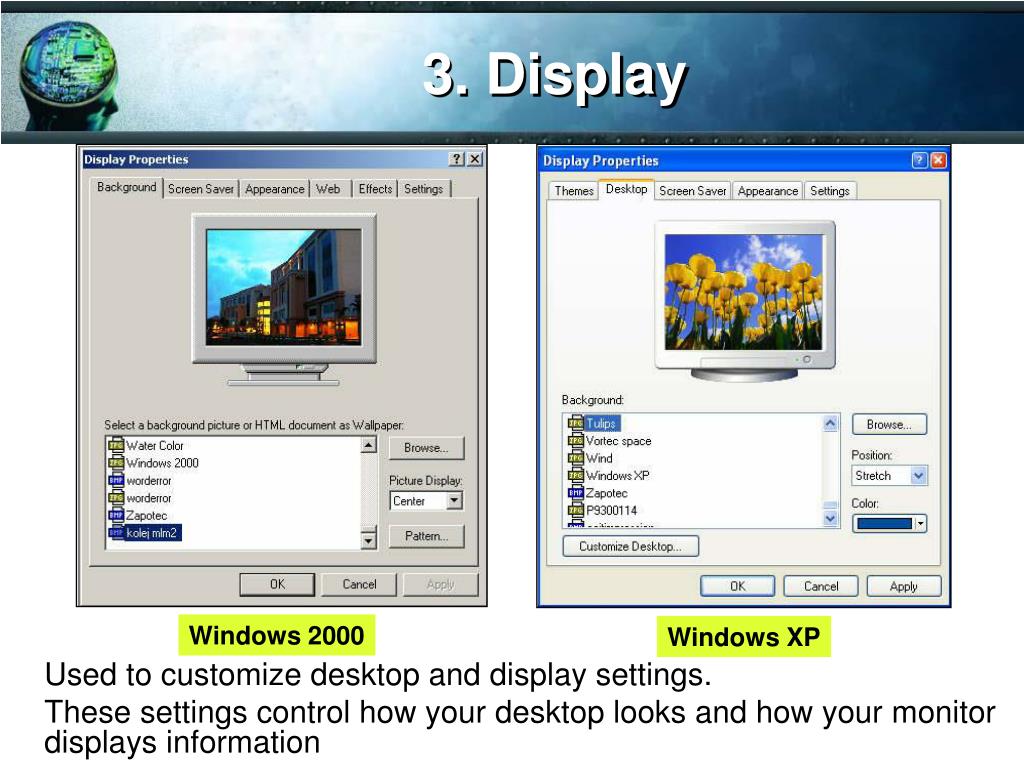Click the Windows 2000 wallpaper file icon
This screenshot has height=768, width=1024.
pyautogui.click(x=116, y=463)
